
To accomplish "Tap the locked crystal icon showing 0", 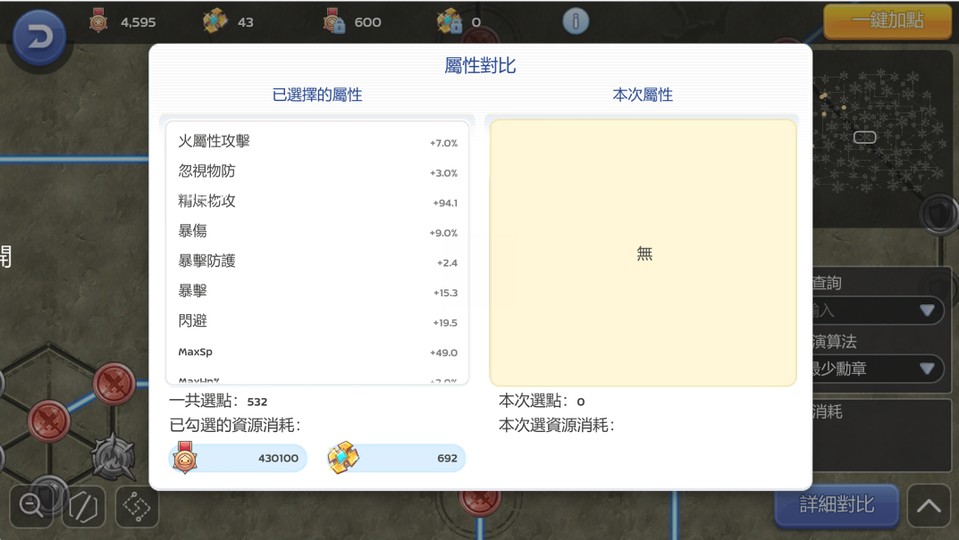I will [x=449, y=21].
